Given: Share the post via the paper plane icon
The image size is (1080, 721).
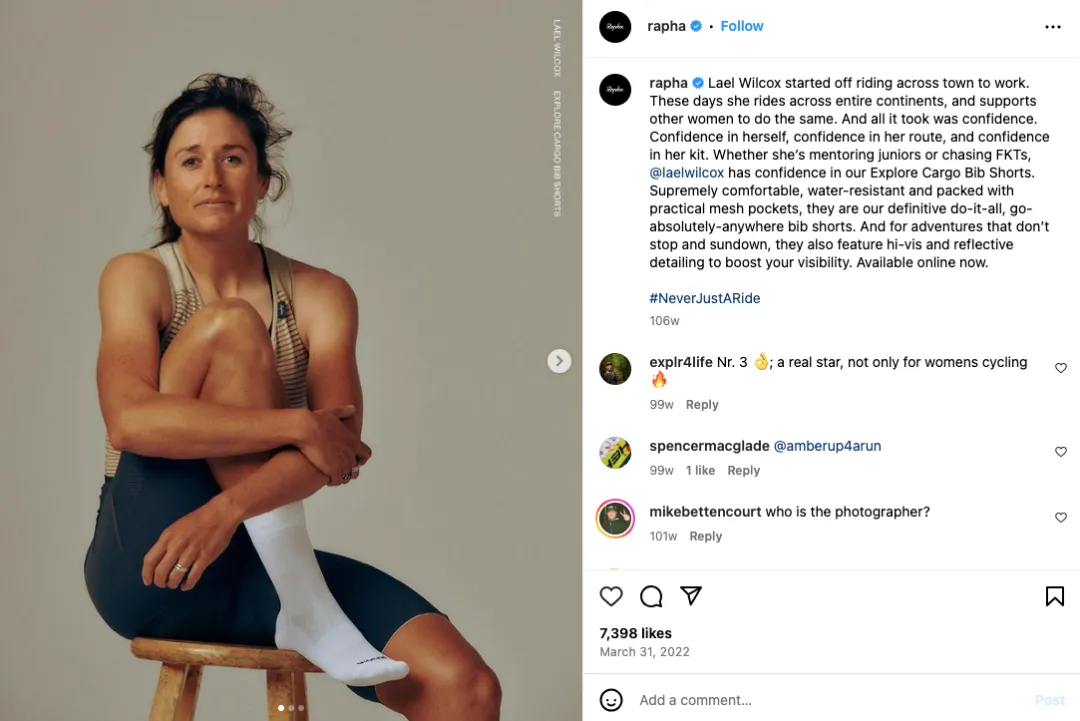Looking at the screenshot, I should (x=691, y=595).
